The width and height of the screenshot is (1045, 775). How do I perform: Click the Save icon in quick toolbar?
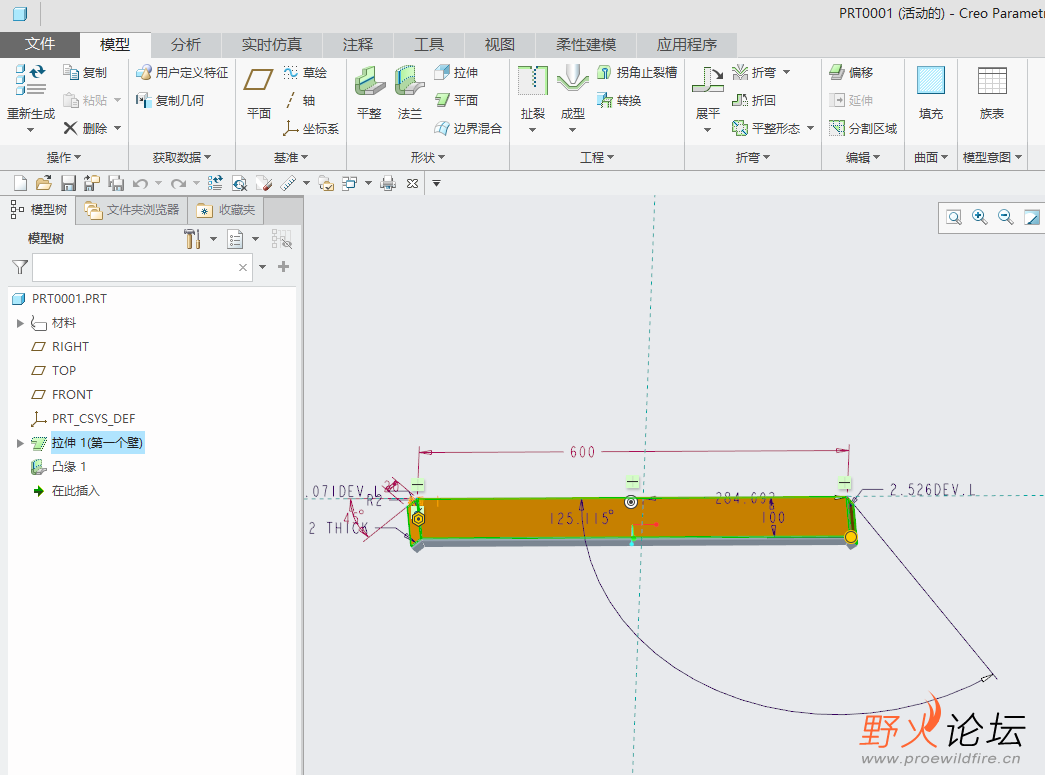click(x=68, y=183)
